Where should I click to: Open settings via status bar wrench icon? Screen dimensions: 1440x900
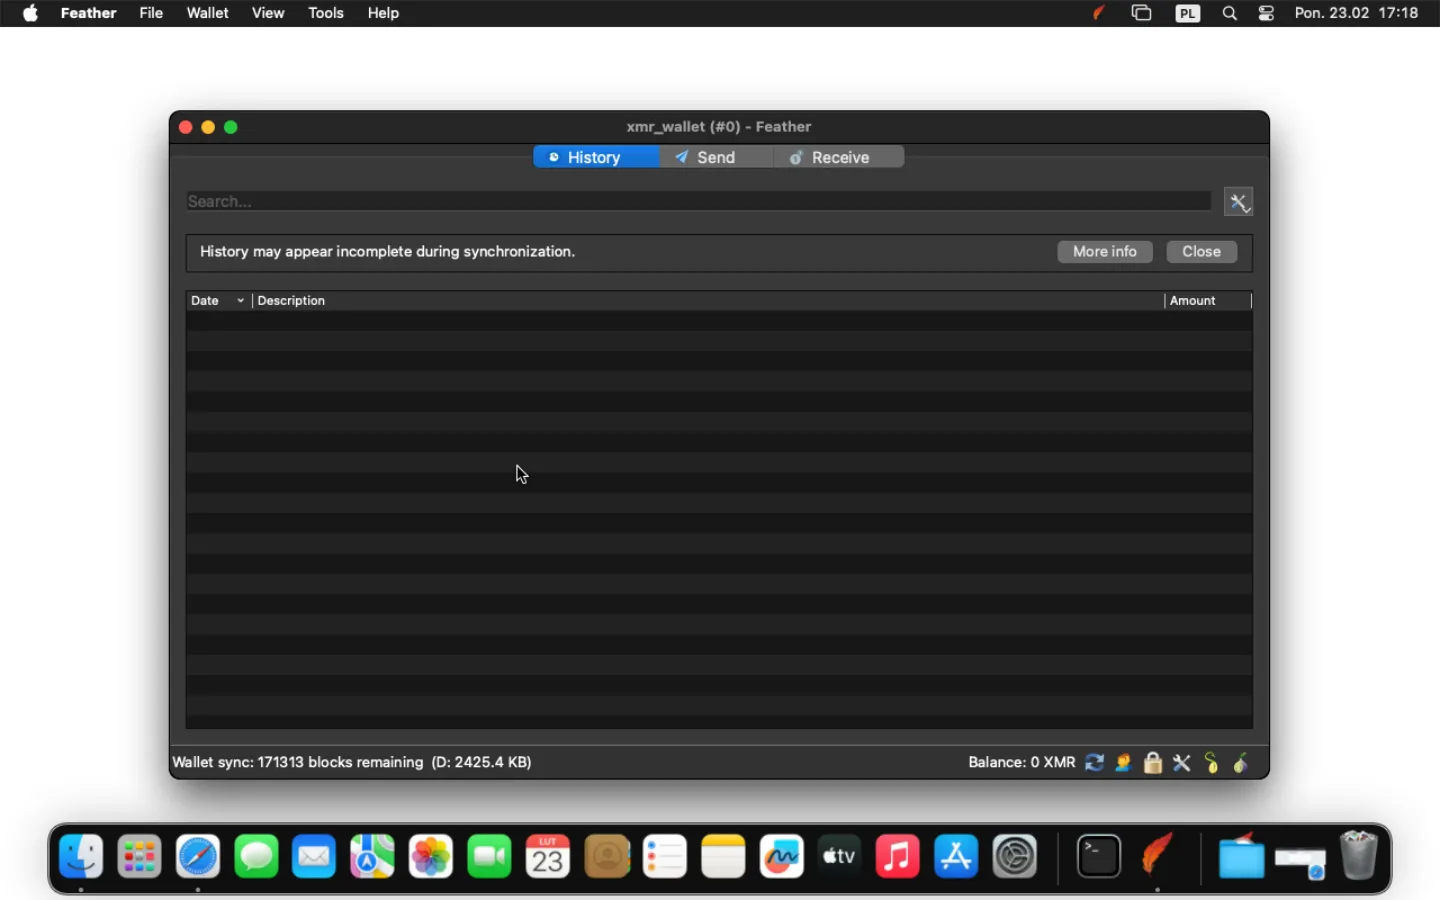[x=1183, y=763]
